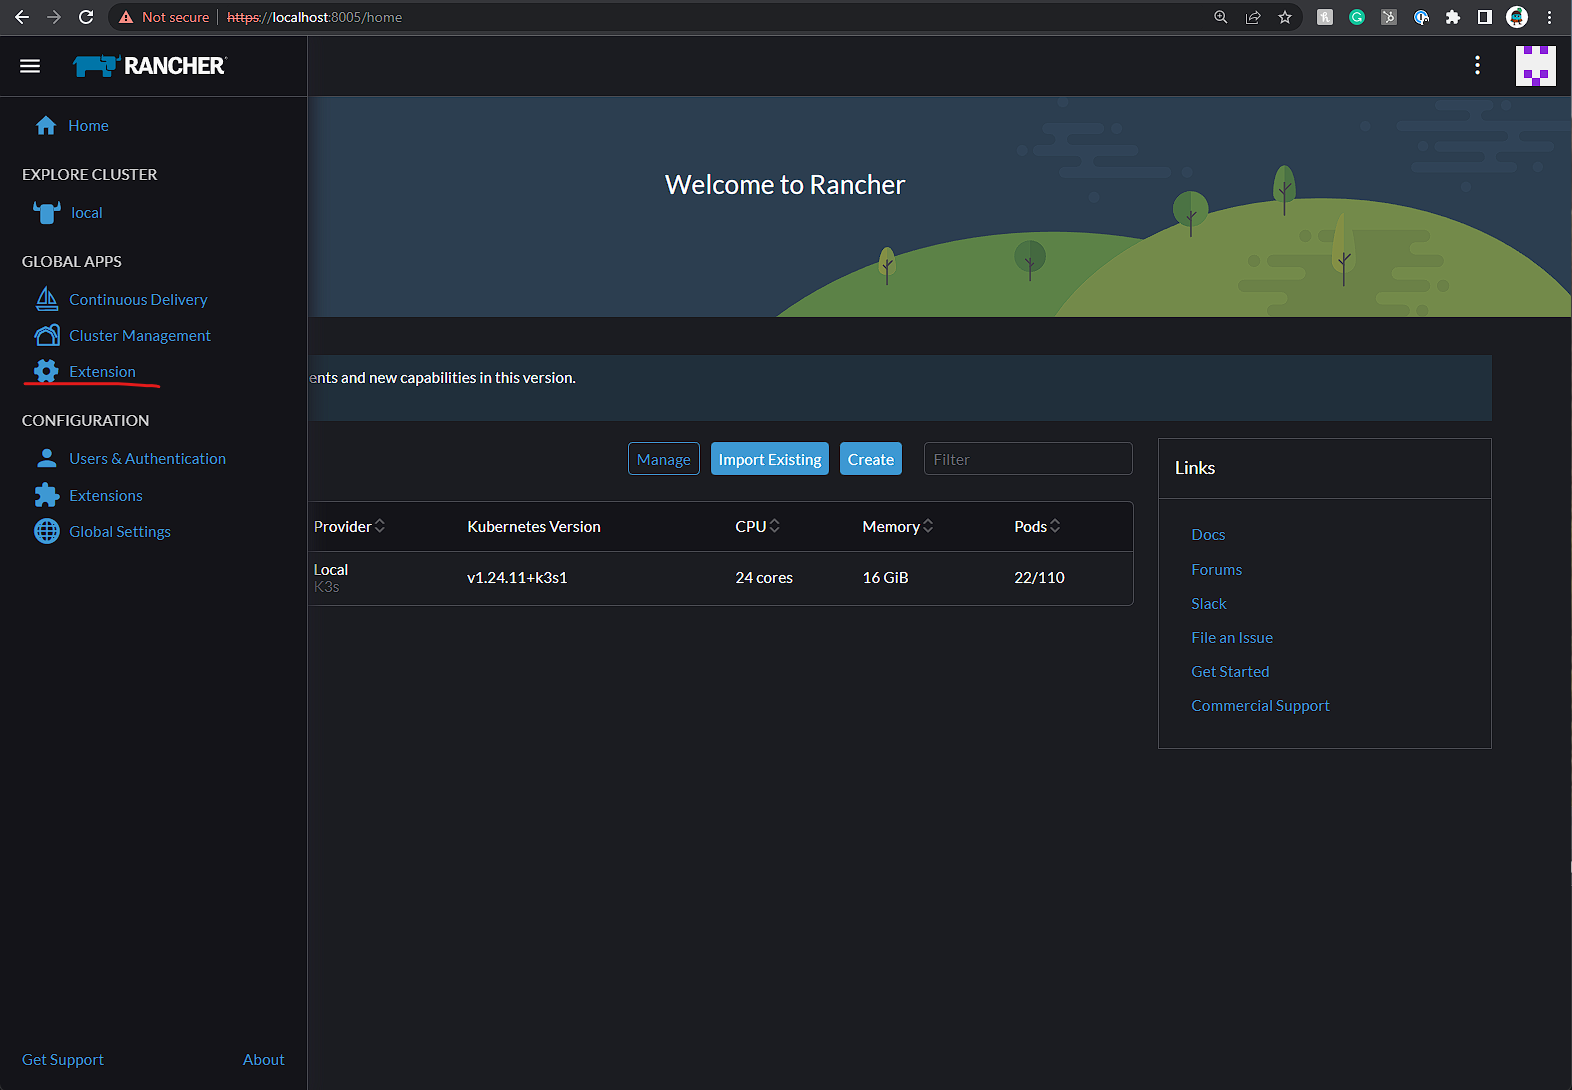Screen dimensions: 1572x1090
Task: Click the 16 GiB memory value
Action: tap(886, 577)
